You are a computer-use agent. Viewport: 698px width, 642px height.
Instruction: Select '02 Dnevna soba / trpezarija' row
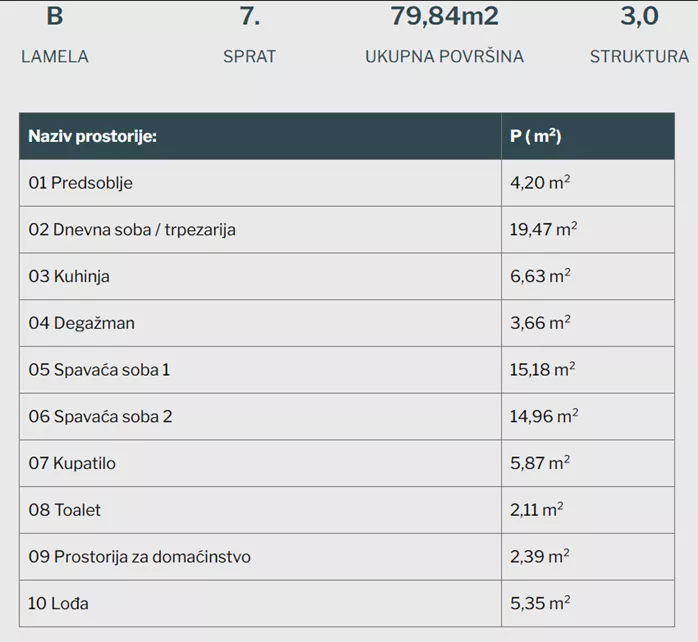[x=132, y=230]
